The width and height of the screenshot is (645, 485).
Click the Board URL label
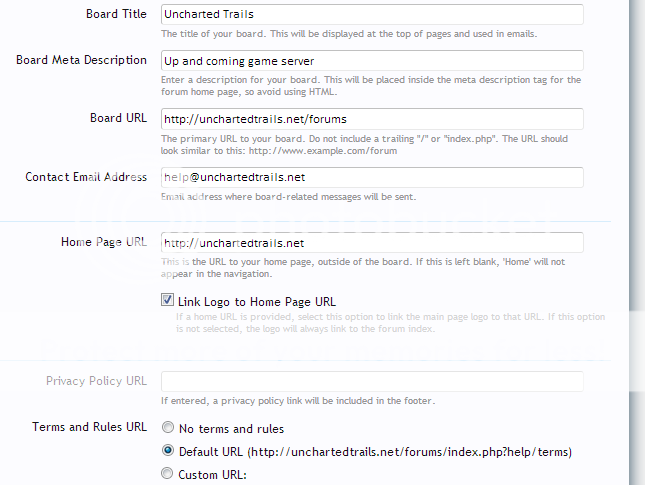pyautogui.click(x=118, y=118)
